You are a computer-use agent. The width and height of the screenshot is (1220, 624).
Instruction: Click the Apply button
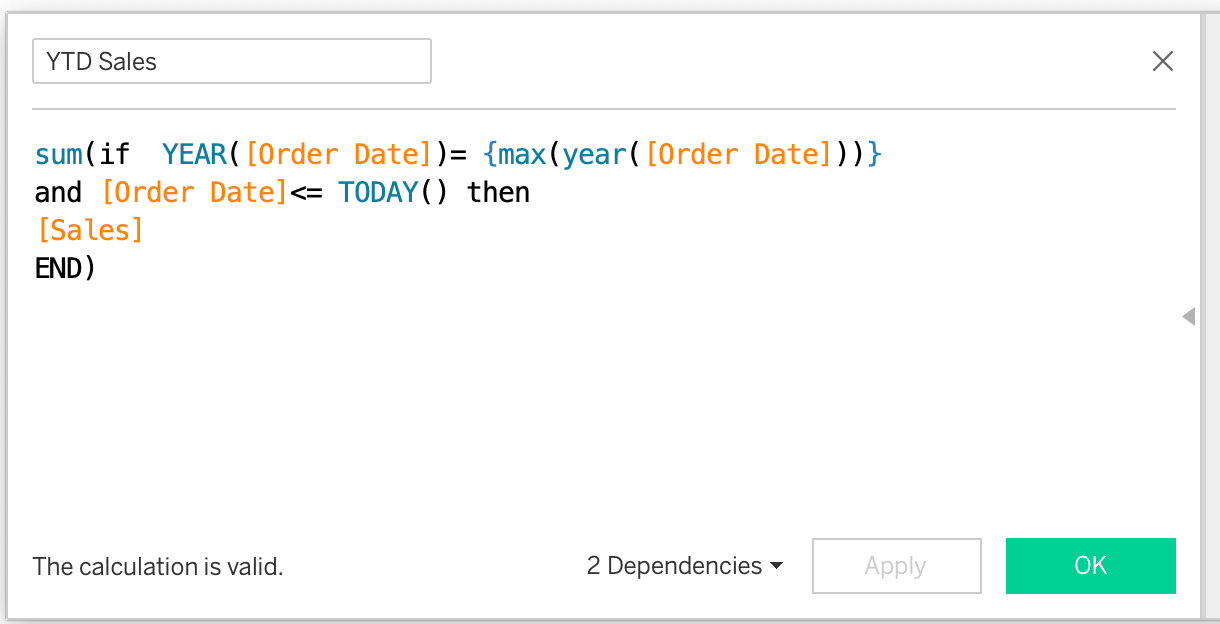click(896, 566)
